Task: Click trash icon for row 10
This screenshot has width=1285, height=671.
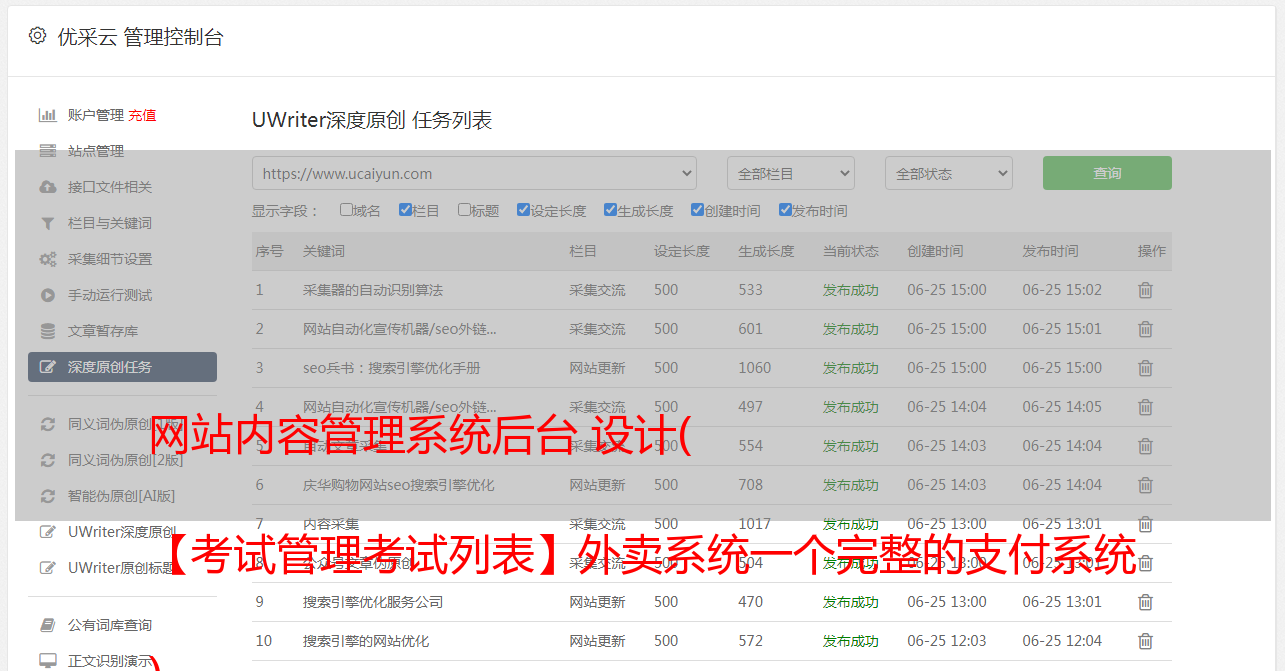Action: [x=1145, y=641]
